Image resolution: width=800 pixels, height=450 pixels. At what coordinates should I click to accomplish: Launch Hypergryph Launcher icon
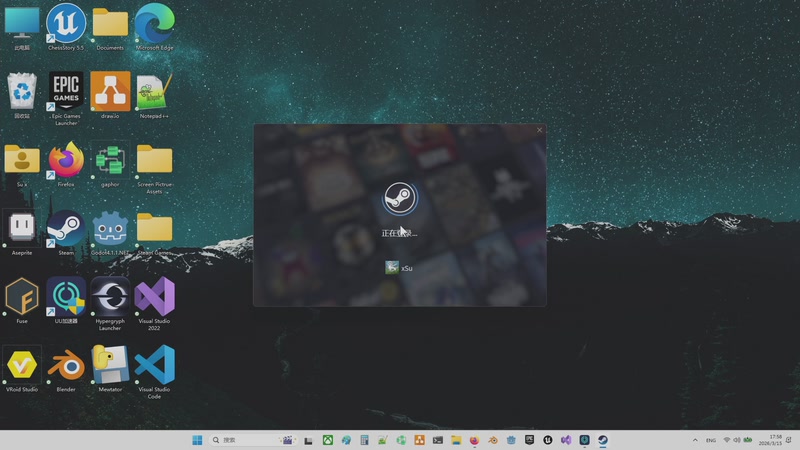[110, 304]
